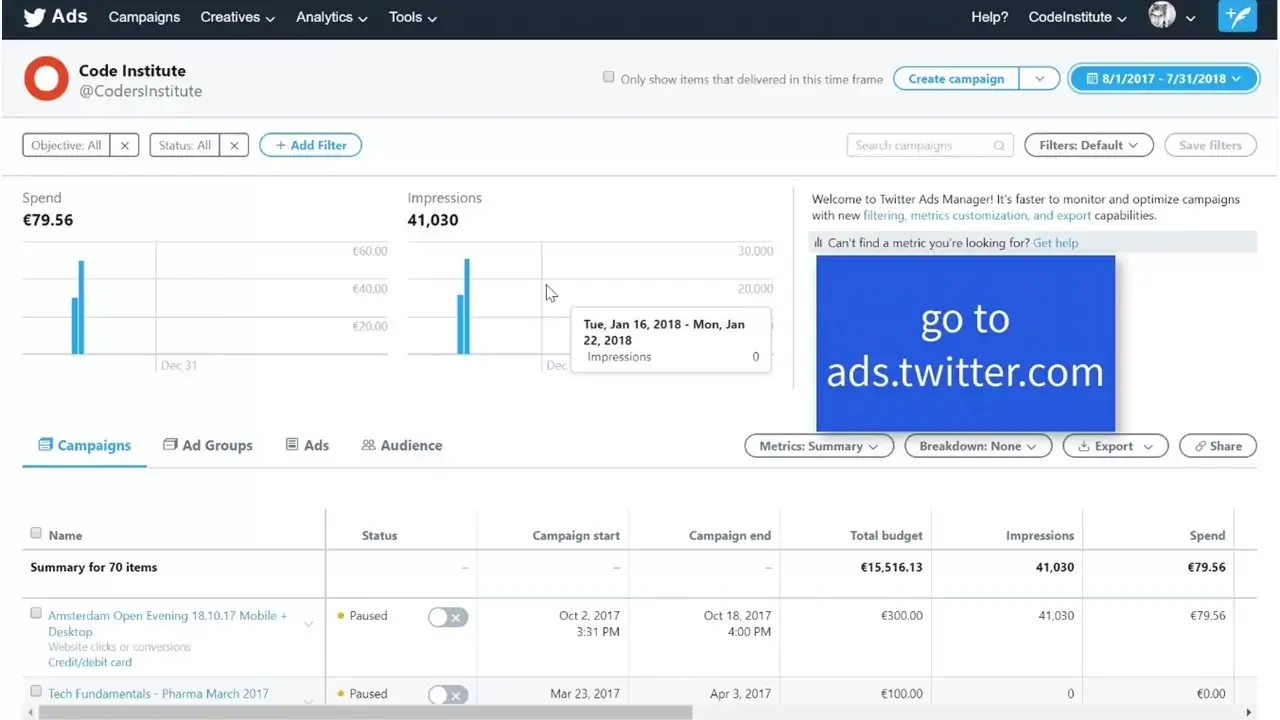
Task: Click the Impressions total 41,030 above chart
Action: click(433, 220)
